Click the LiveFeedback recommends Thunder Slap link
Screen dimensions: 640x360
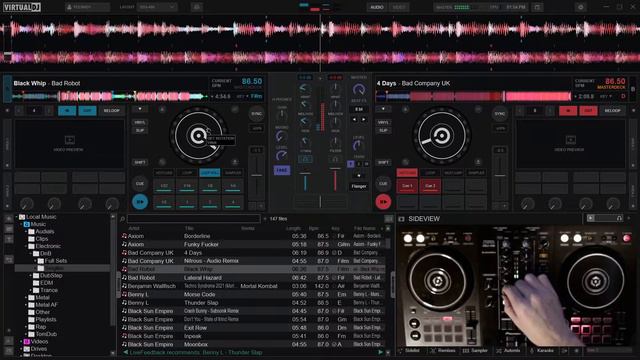click(196, 352)
